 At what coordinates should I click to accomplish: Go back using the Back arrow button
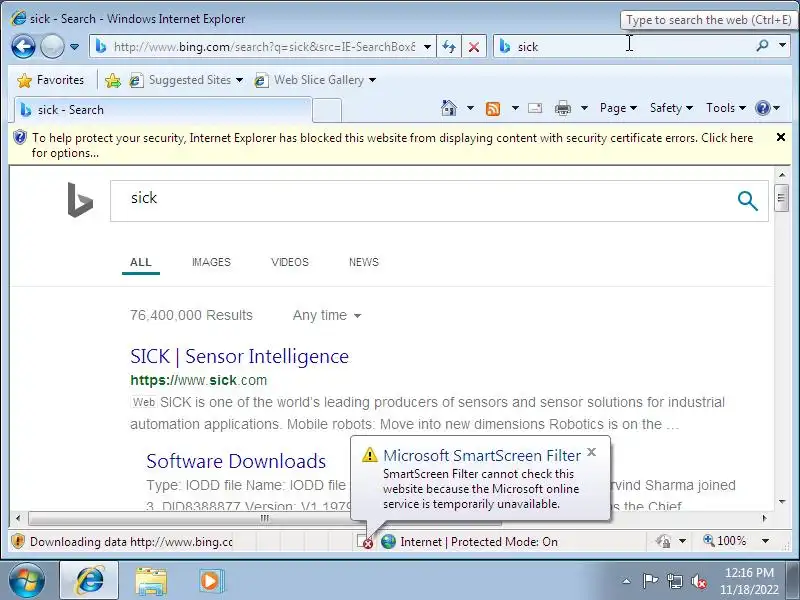click(x=23, y=47)
